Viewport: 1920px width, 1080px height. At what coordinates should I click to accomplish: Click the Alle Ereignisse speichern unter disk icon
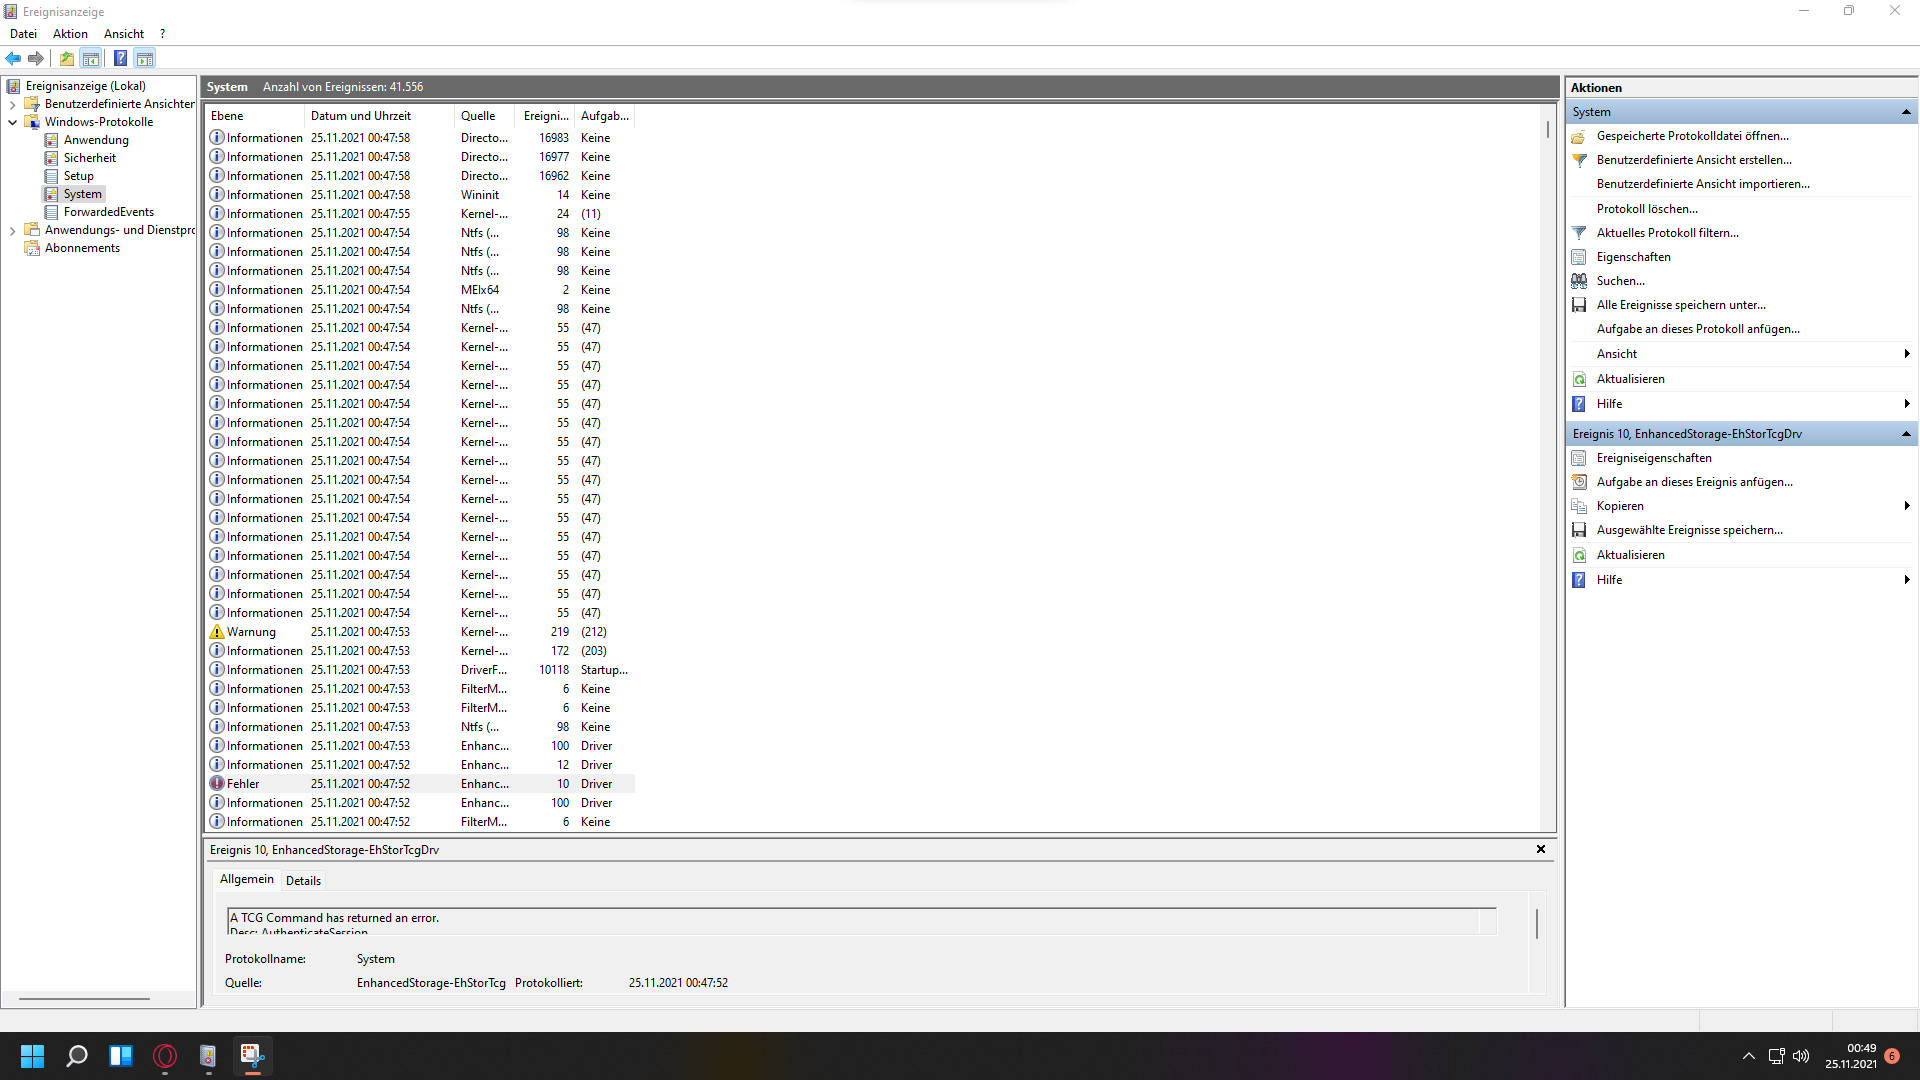1579,305
